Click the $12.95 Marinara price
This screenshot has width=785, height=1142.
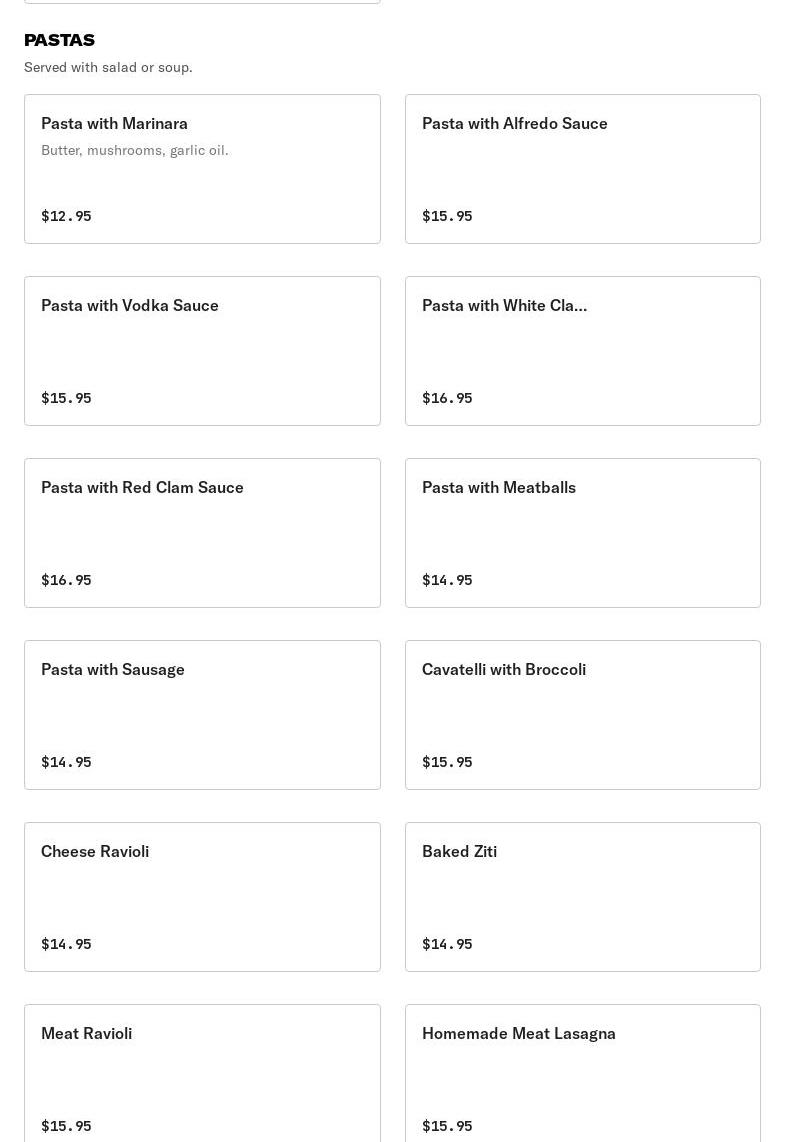click(x=66, y=216)
